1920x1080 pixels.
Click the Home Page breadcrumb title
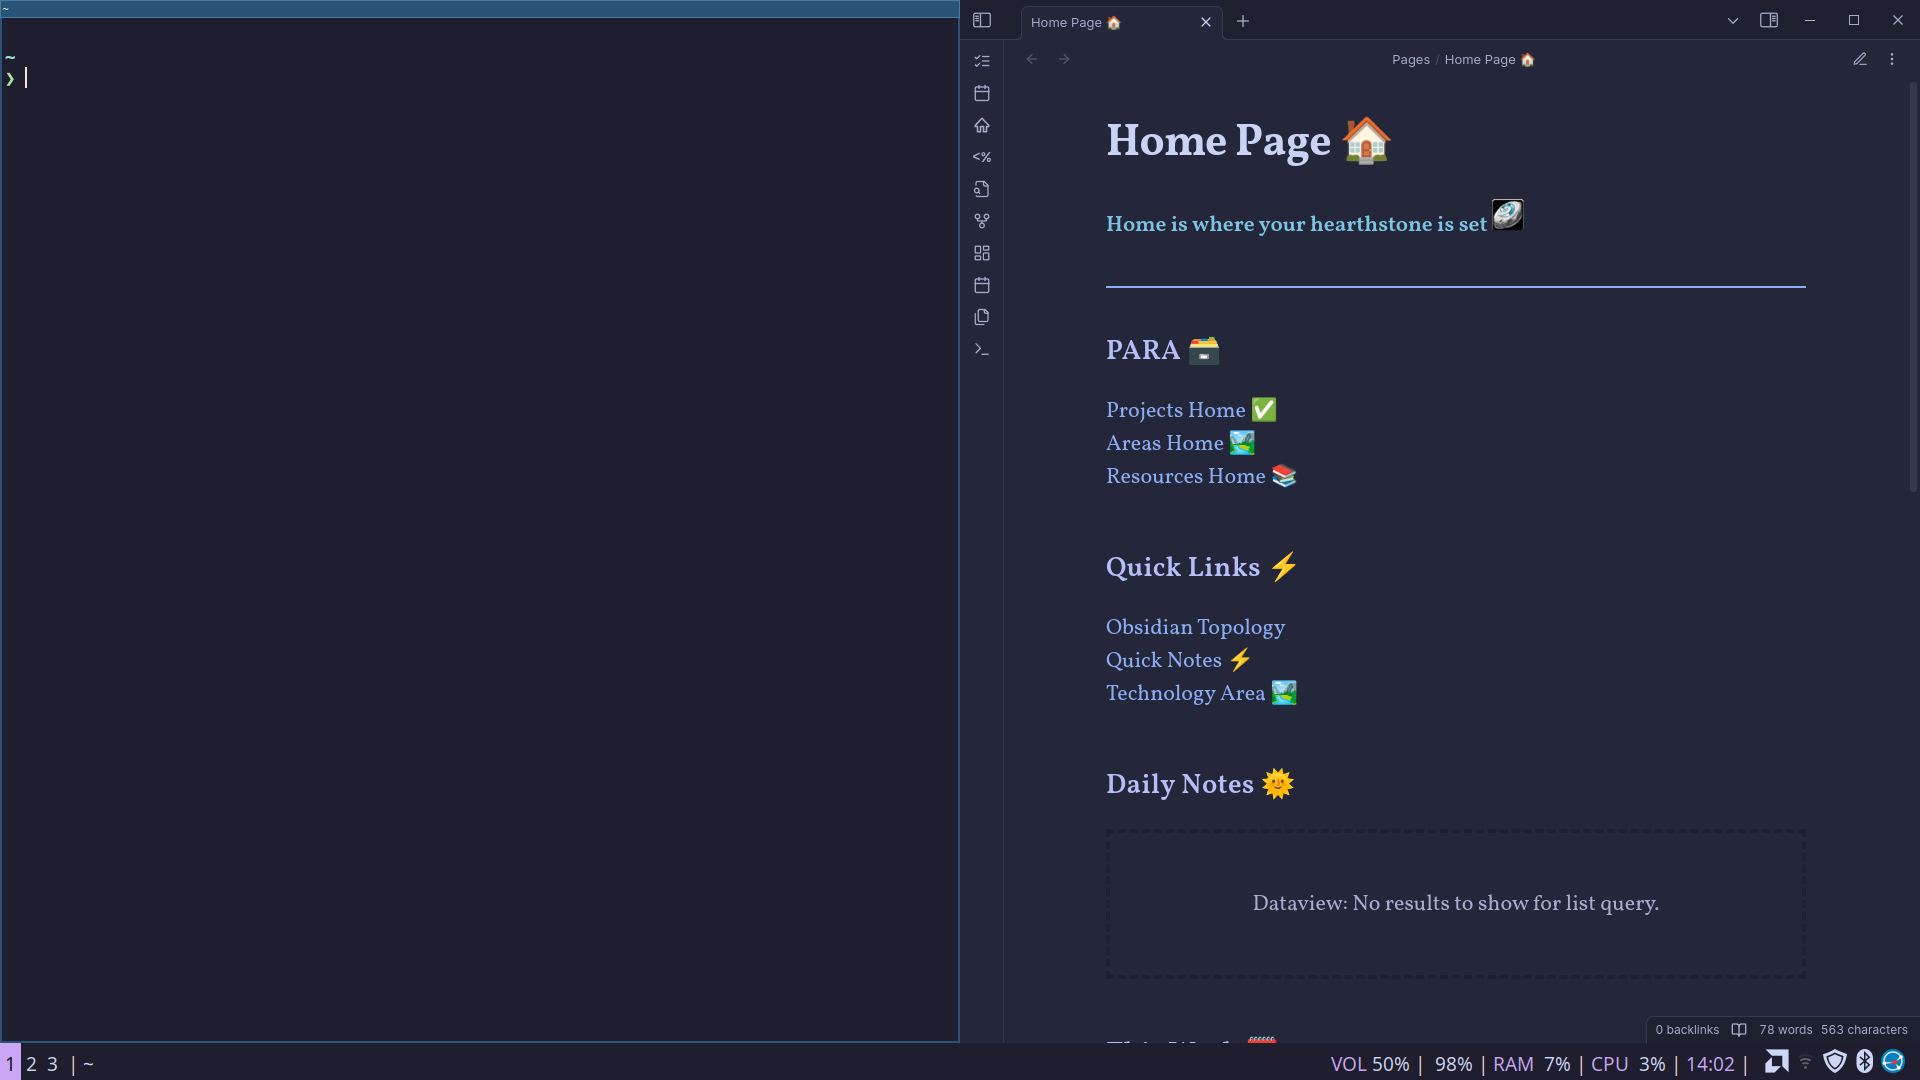click(x=1489, y=60)
